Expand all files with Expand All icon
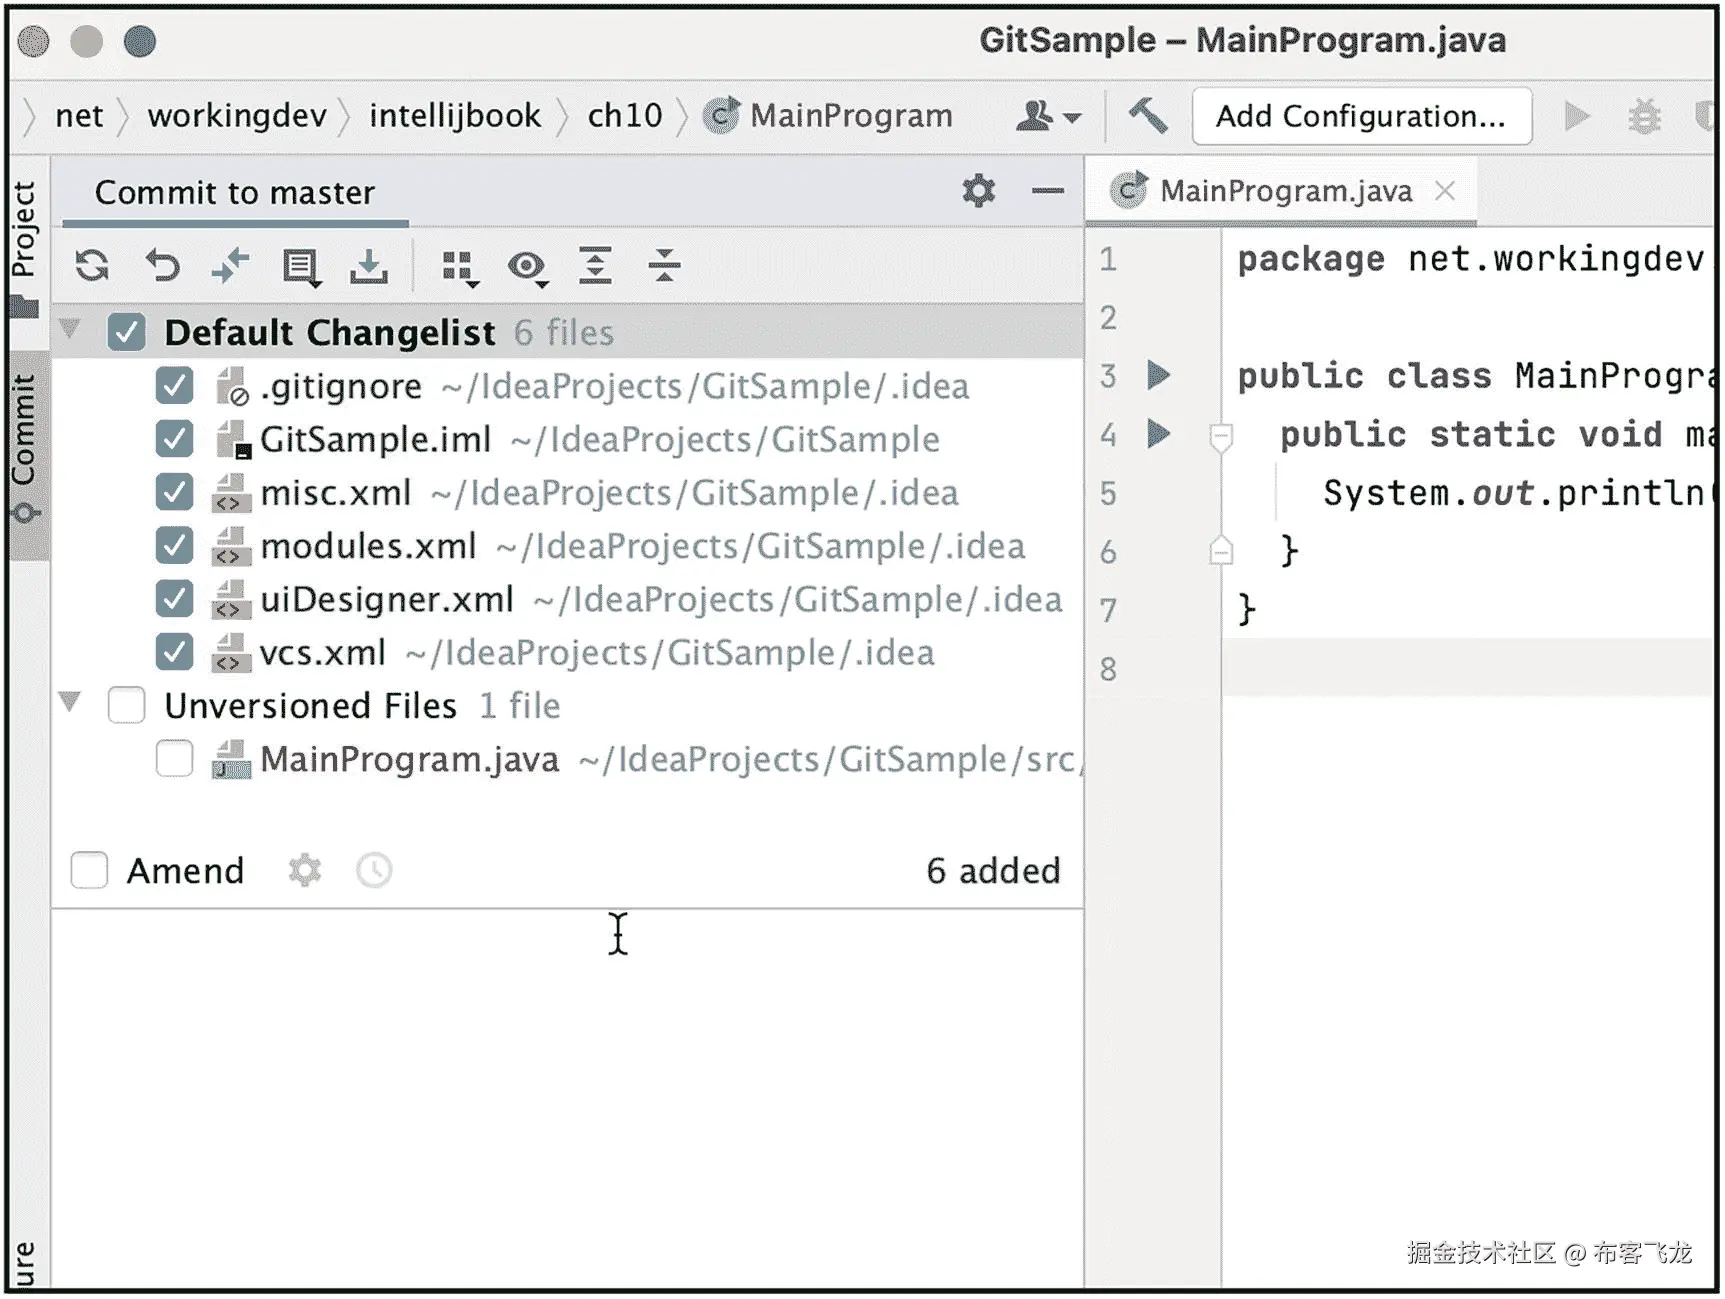This screenshot has height=1299, width=1725. (595, 266)
